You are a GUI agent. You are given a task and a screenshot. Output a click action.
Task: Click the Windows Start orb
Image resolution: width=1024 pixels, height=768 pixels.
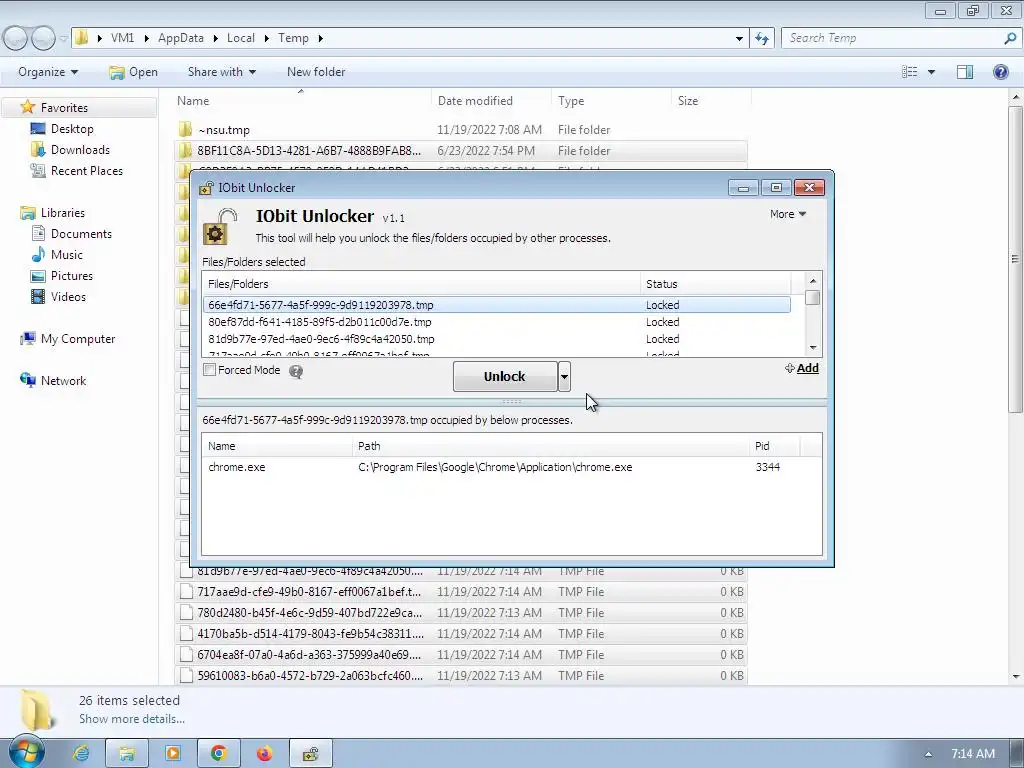(x=26, y=751)
